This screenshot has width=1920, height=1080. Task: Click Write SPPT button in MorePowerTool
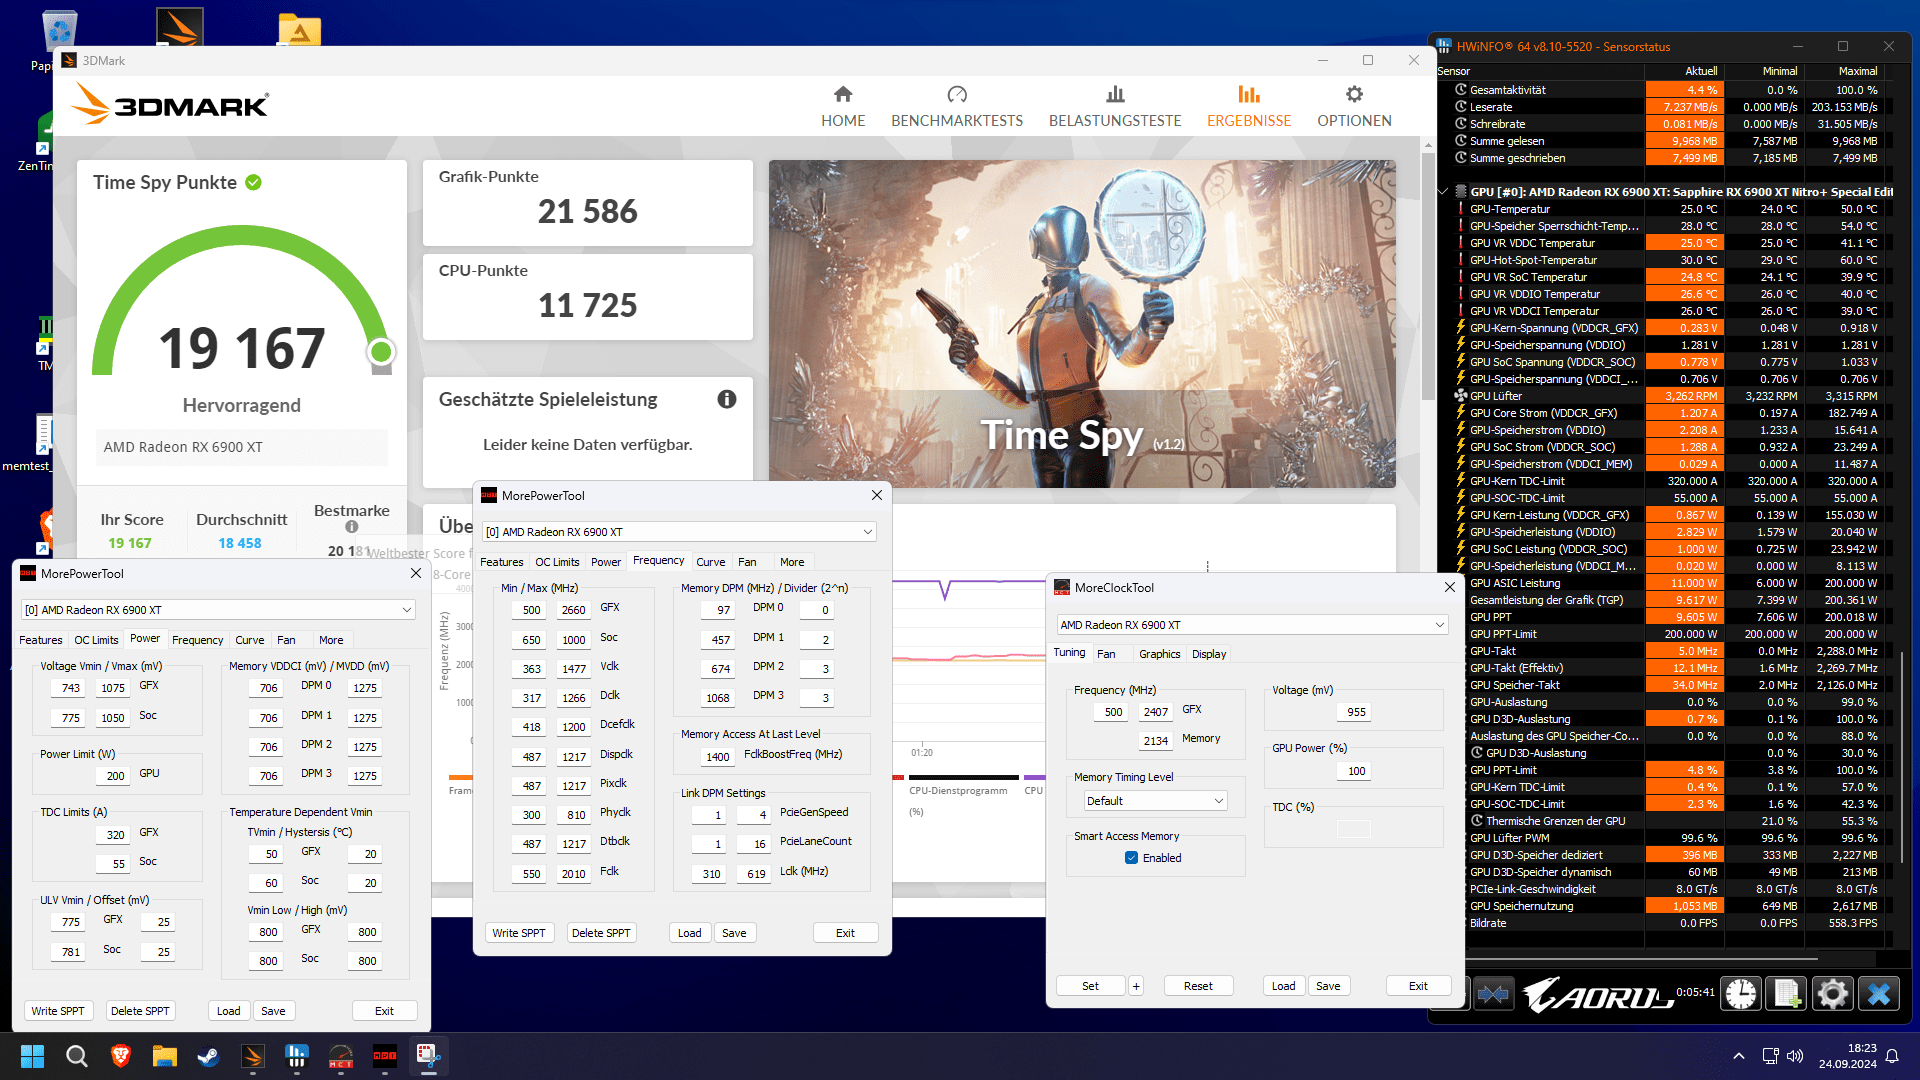tap(58, 1010)
